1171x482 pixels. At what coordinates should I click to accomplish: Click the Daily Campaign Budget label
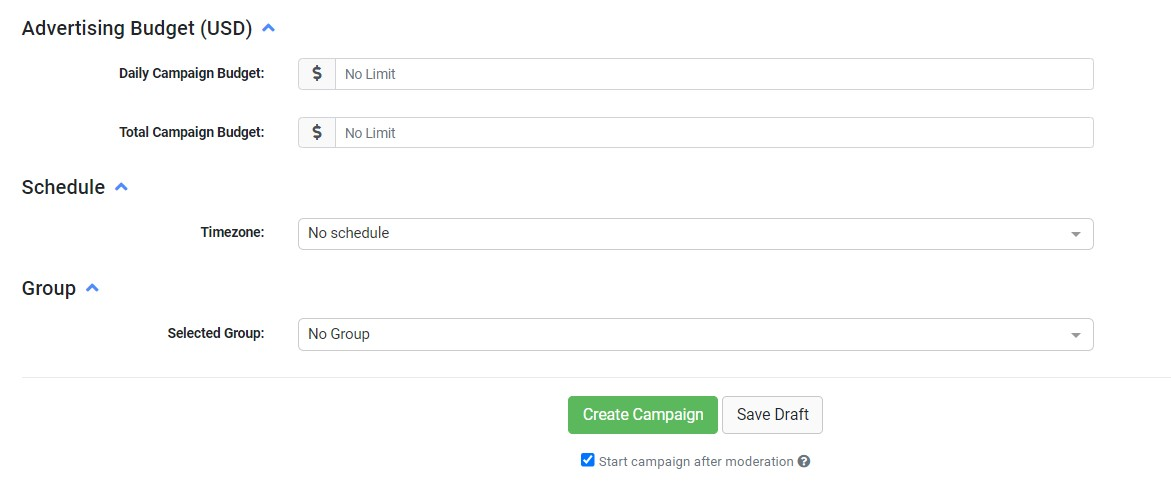191,73
